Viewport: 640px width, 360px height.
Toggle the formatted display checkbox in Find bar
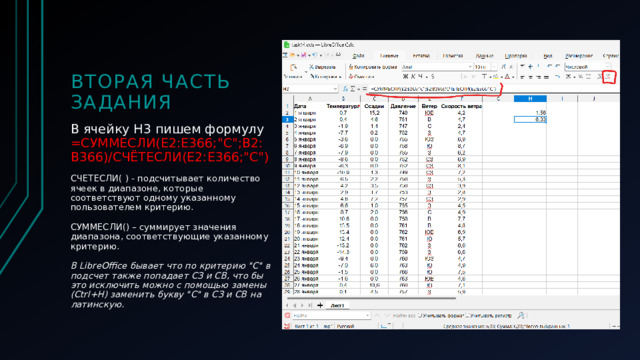420,316
